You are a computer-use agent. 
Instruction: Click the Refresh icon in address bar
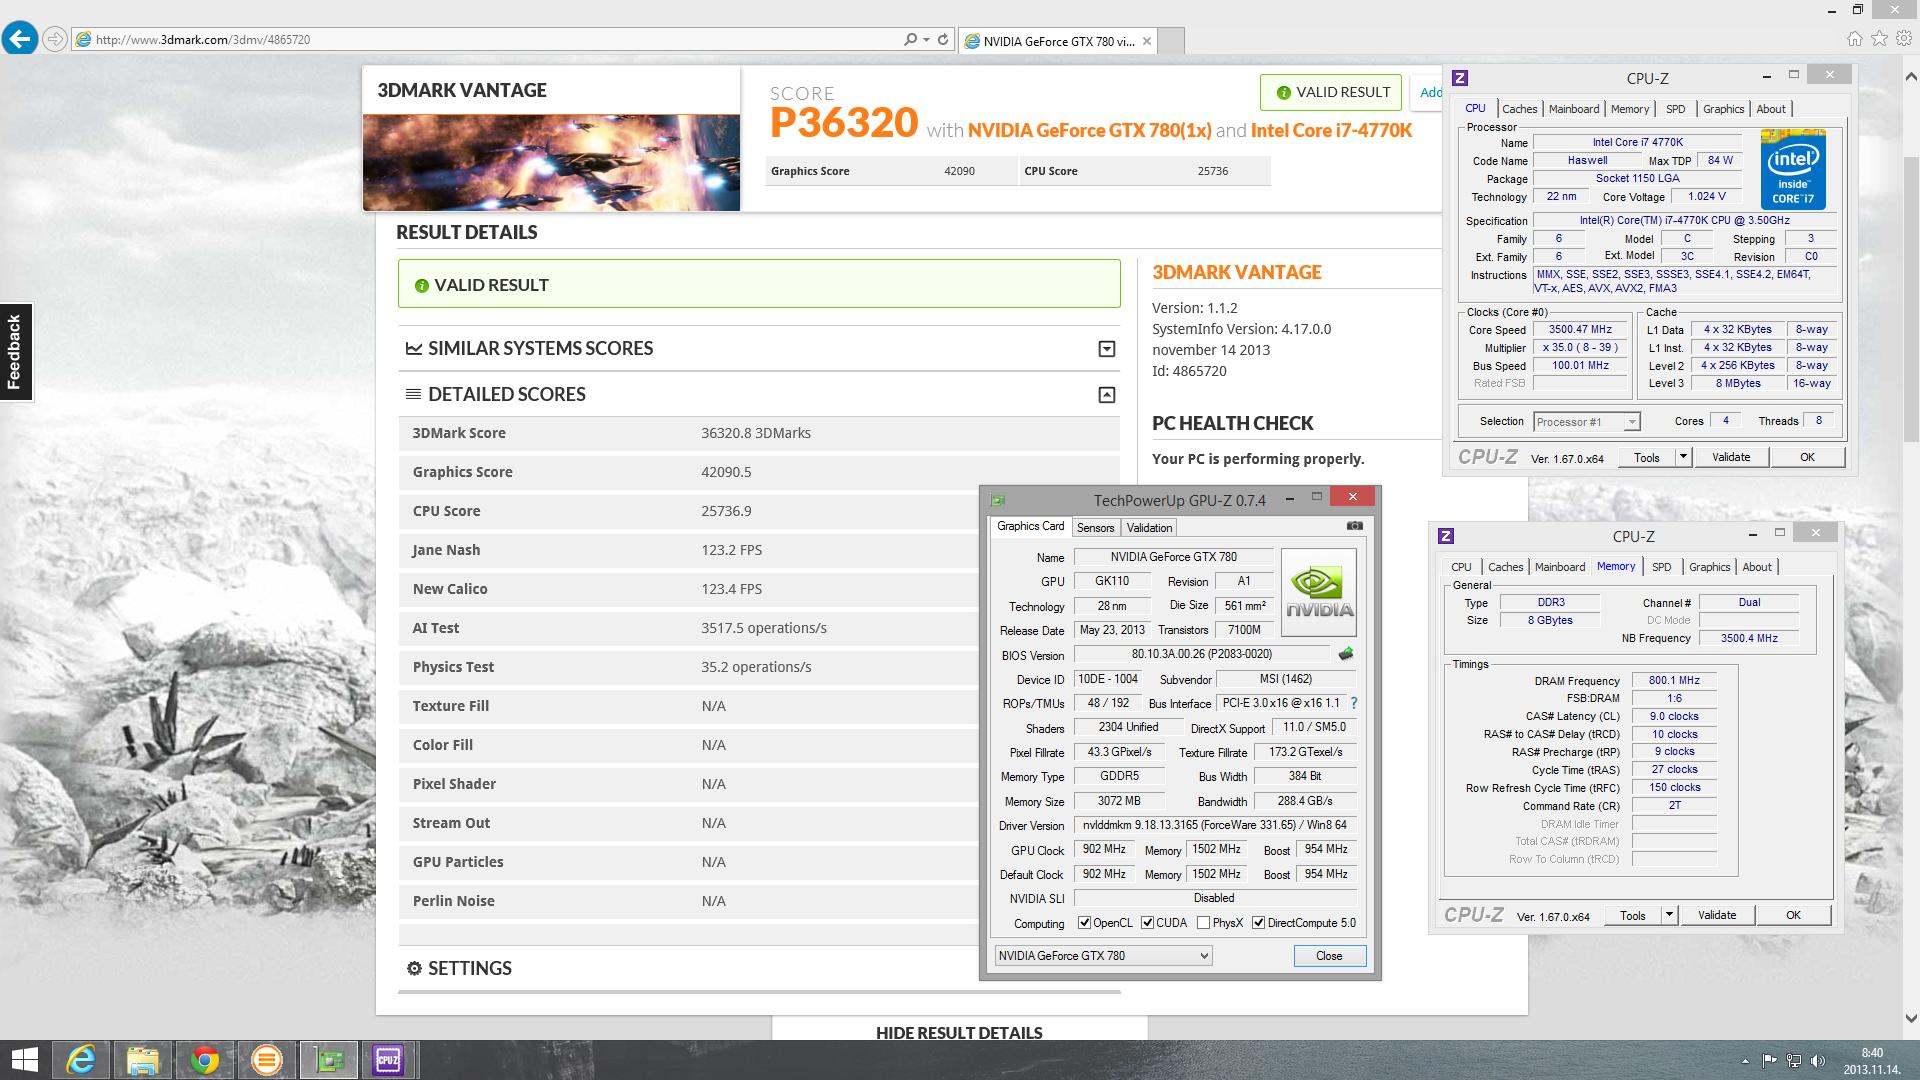[943, 40]
